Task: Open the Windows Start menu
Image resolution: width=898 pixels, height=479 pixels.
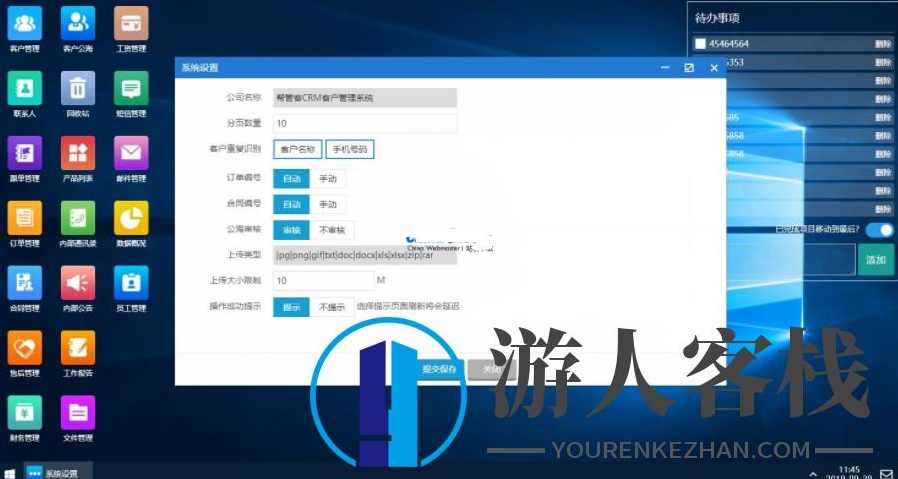Action: 10,473
